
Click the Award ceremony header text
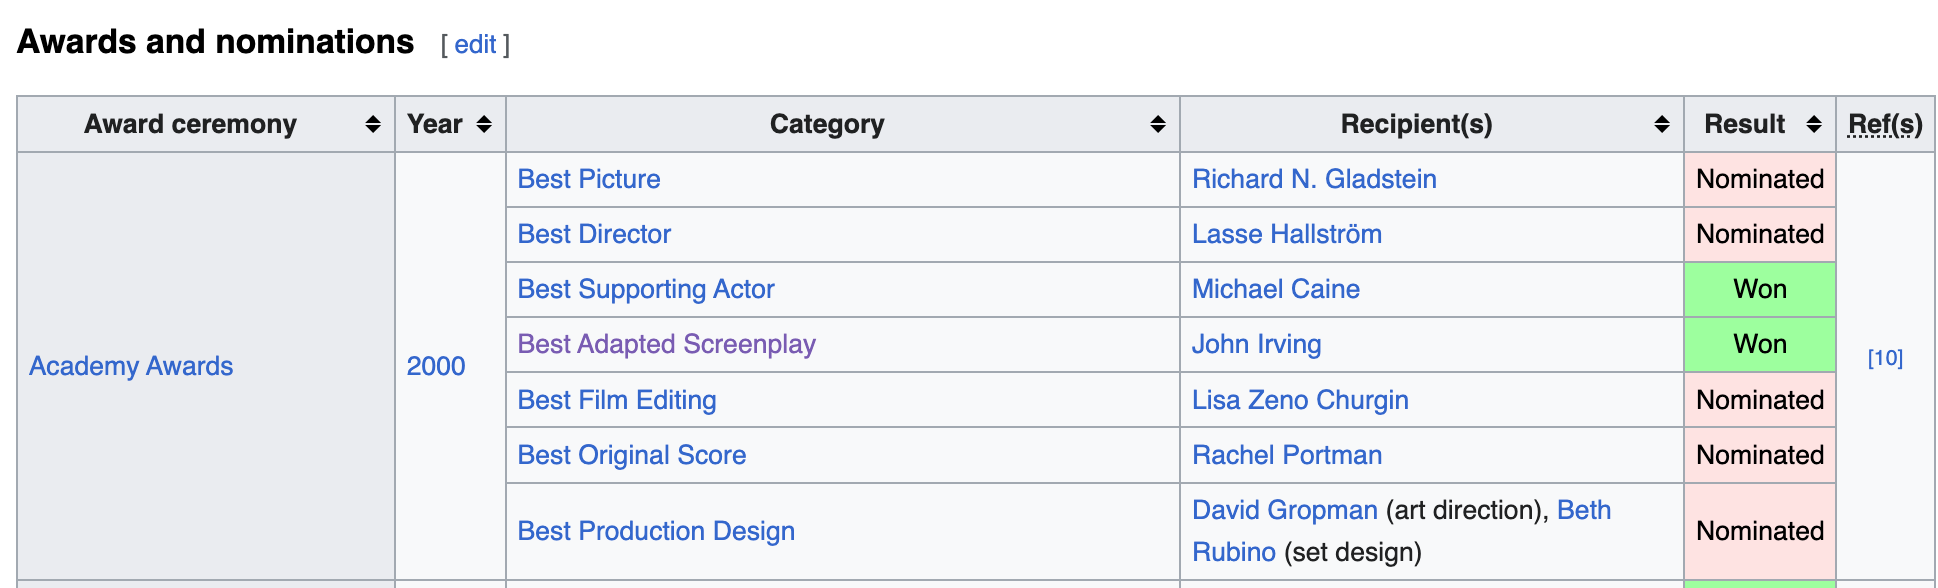[x=190, y=124]
